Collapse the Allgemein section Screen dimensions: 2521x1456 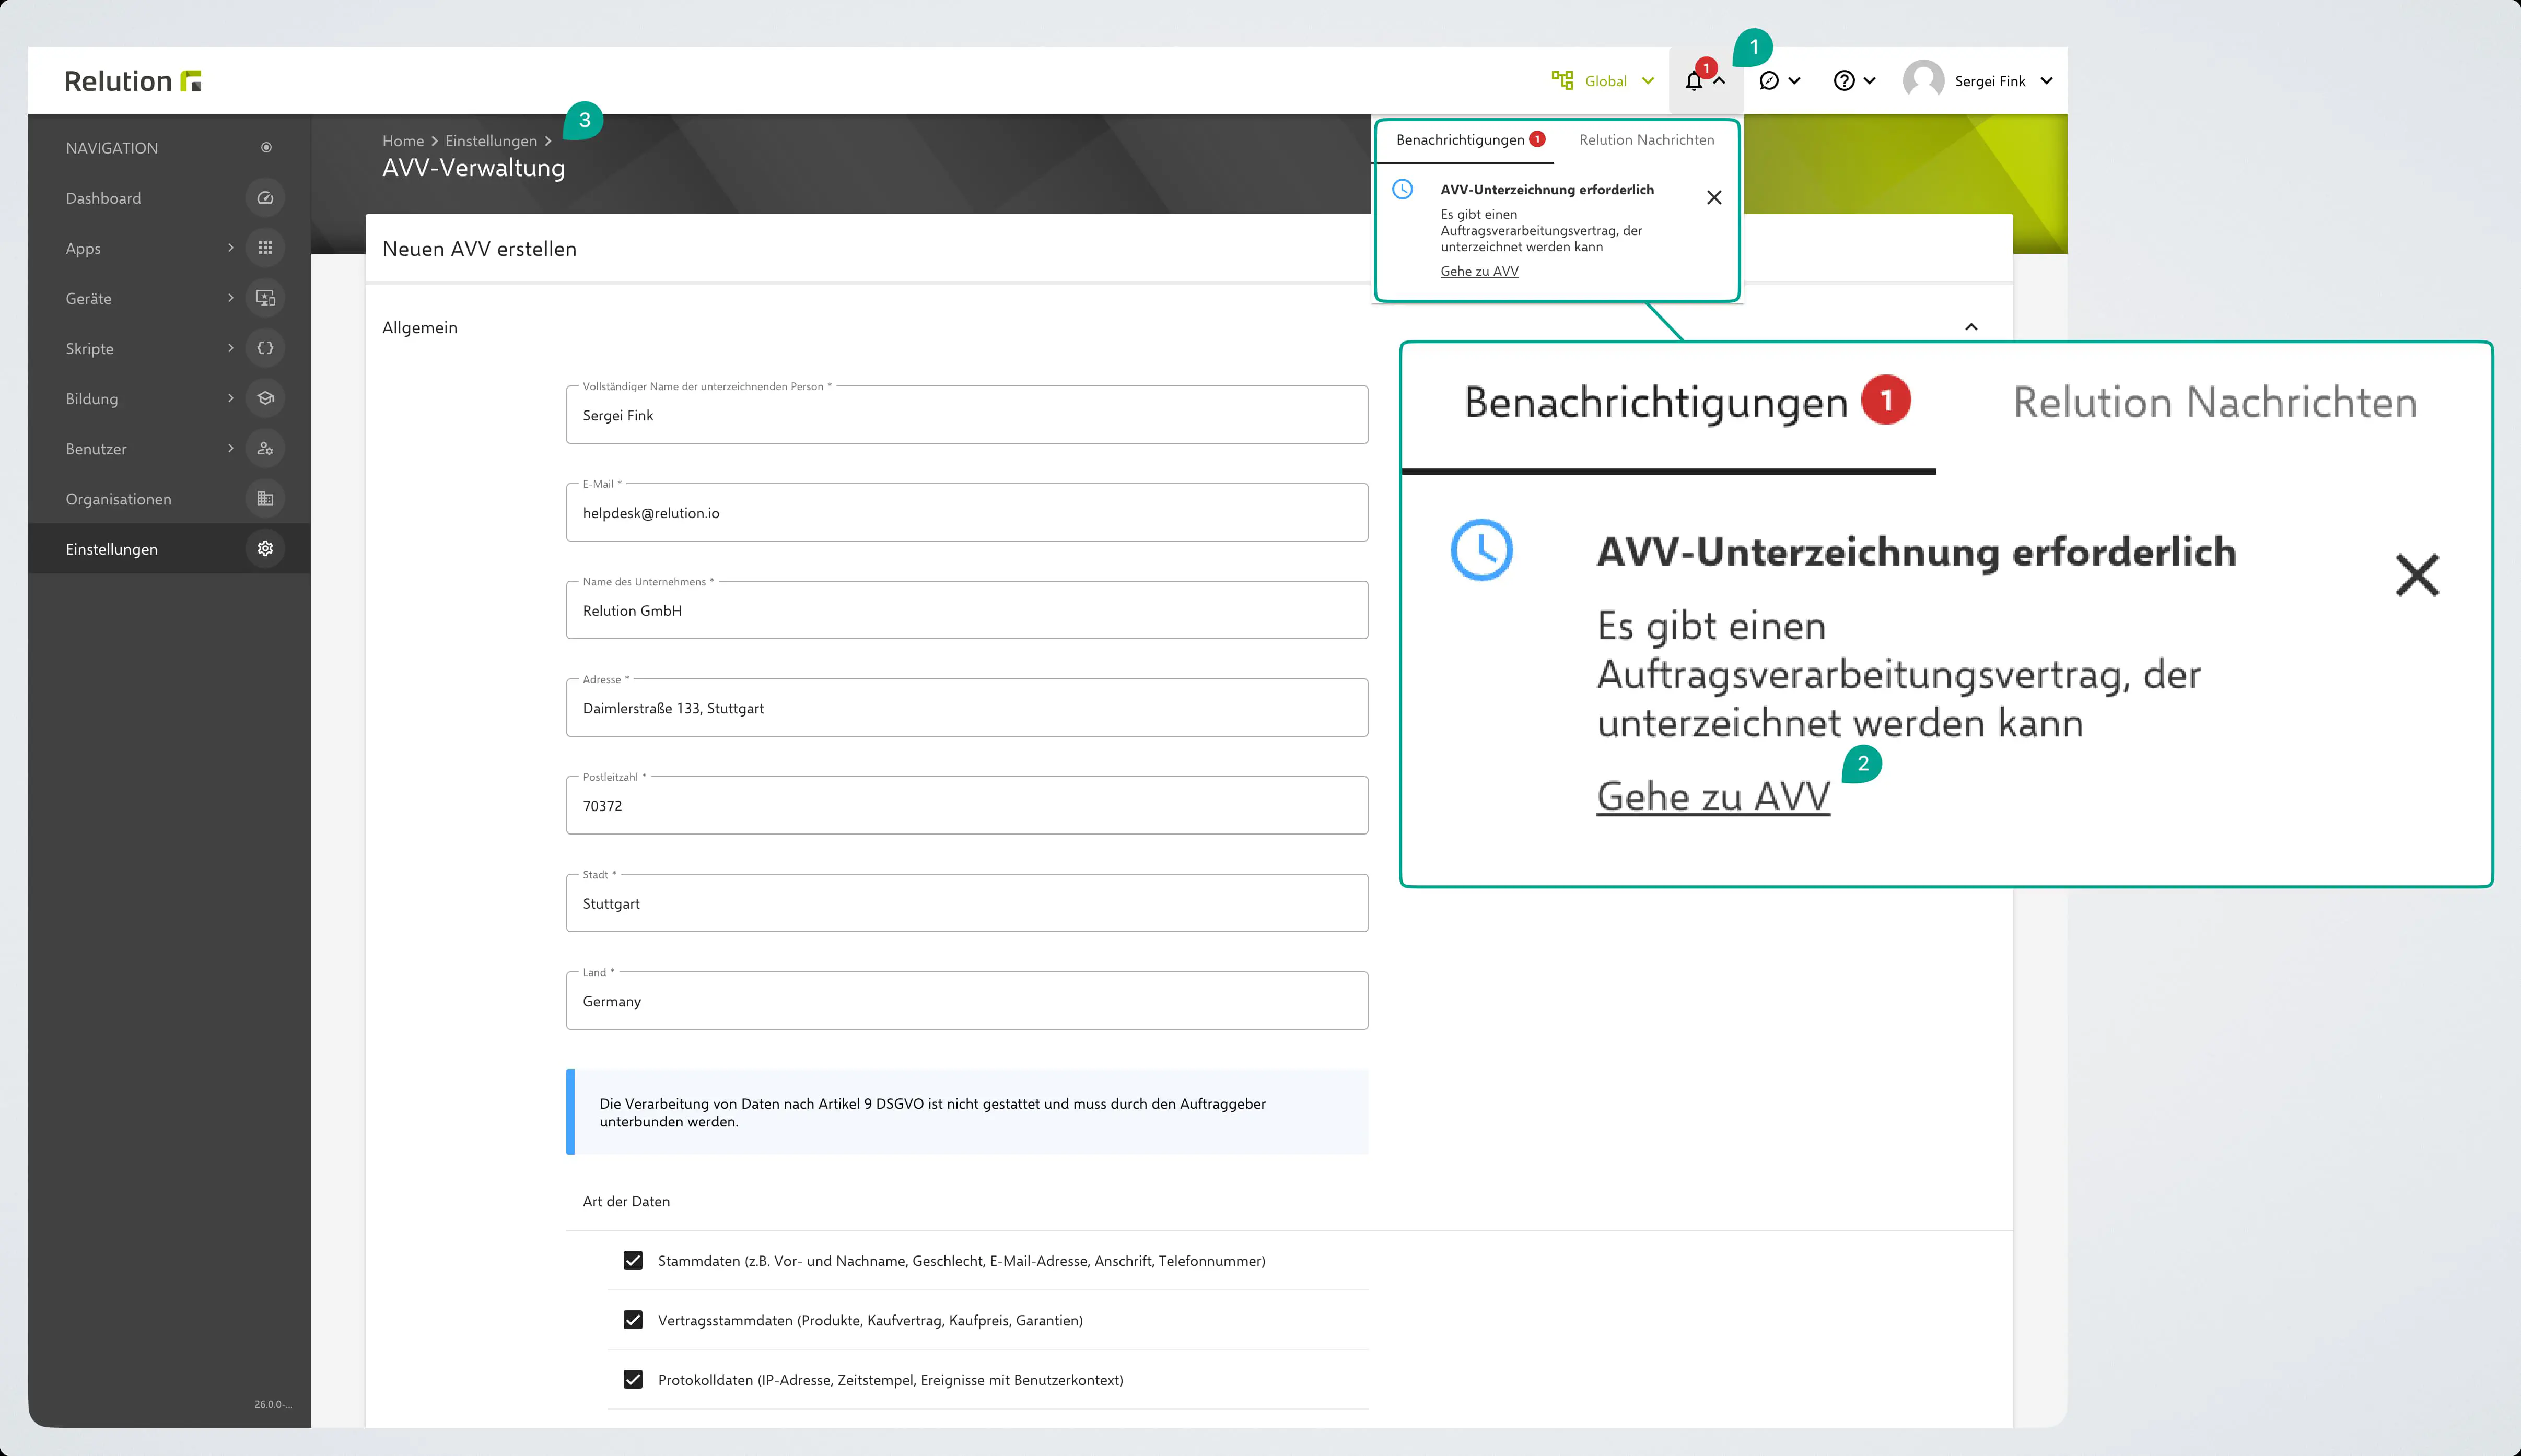click(x=1971, y=327)
